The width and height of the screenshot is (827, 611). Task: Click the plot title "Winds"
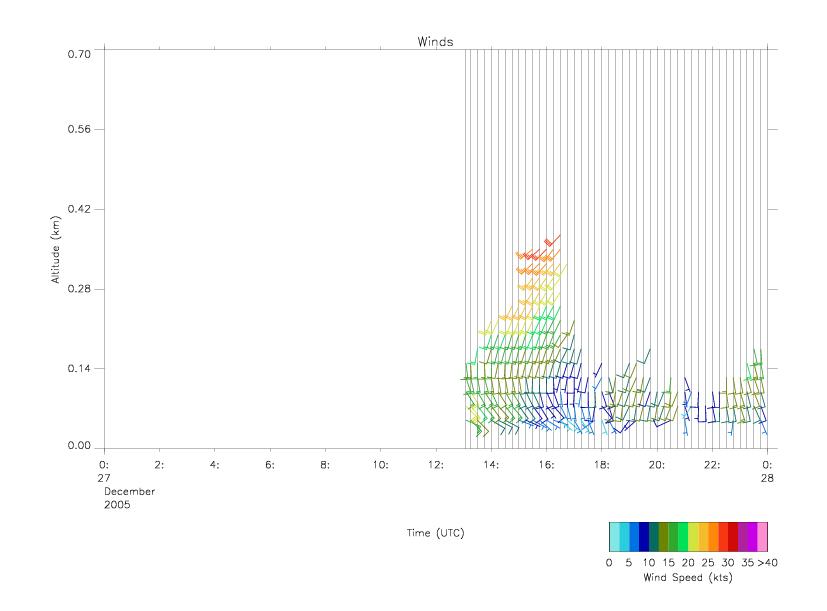click(435, 42)
